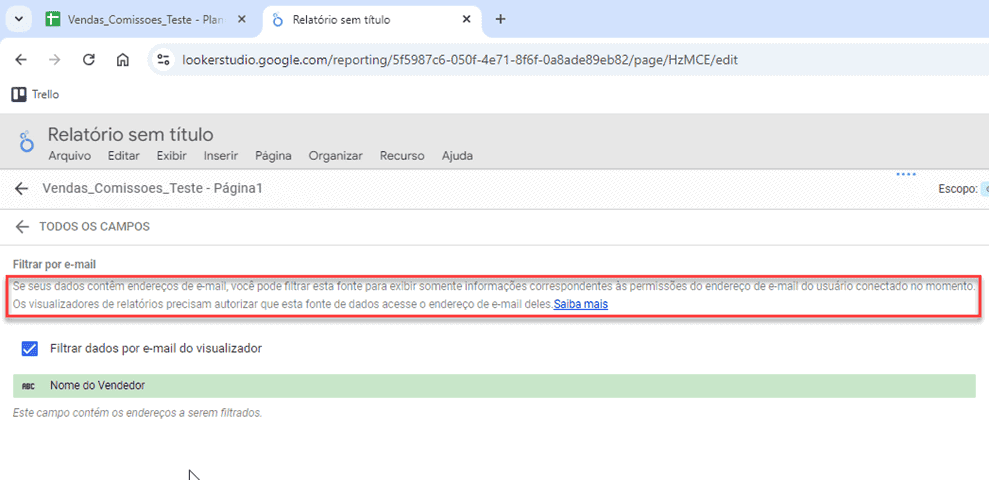989x480 pixels.
Task: Close the Relatório sem título tab
Action: coord(466,19)
